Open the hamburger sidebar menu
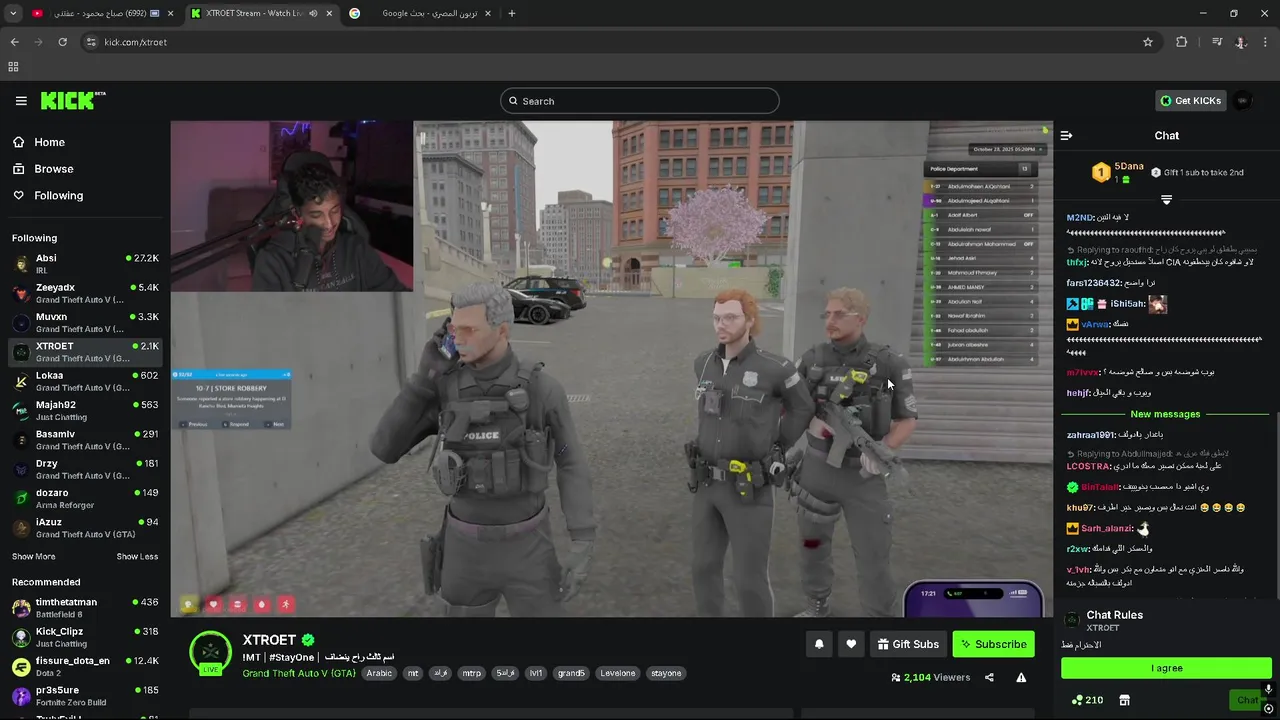 click(21, 101)
